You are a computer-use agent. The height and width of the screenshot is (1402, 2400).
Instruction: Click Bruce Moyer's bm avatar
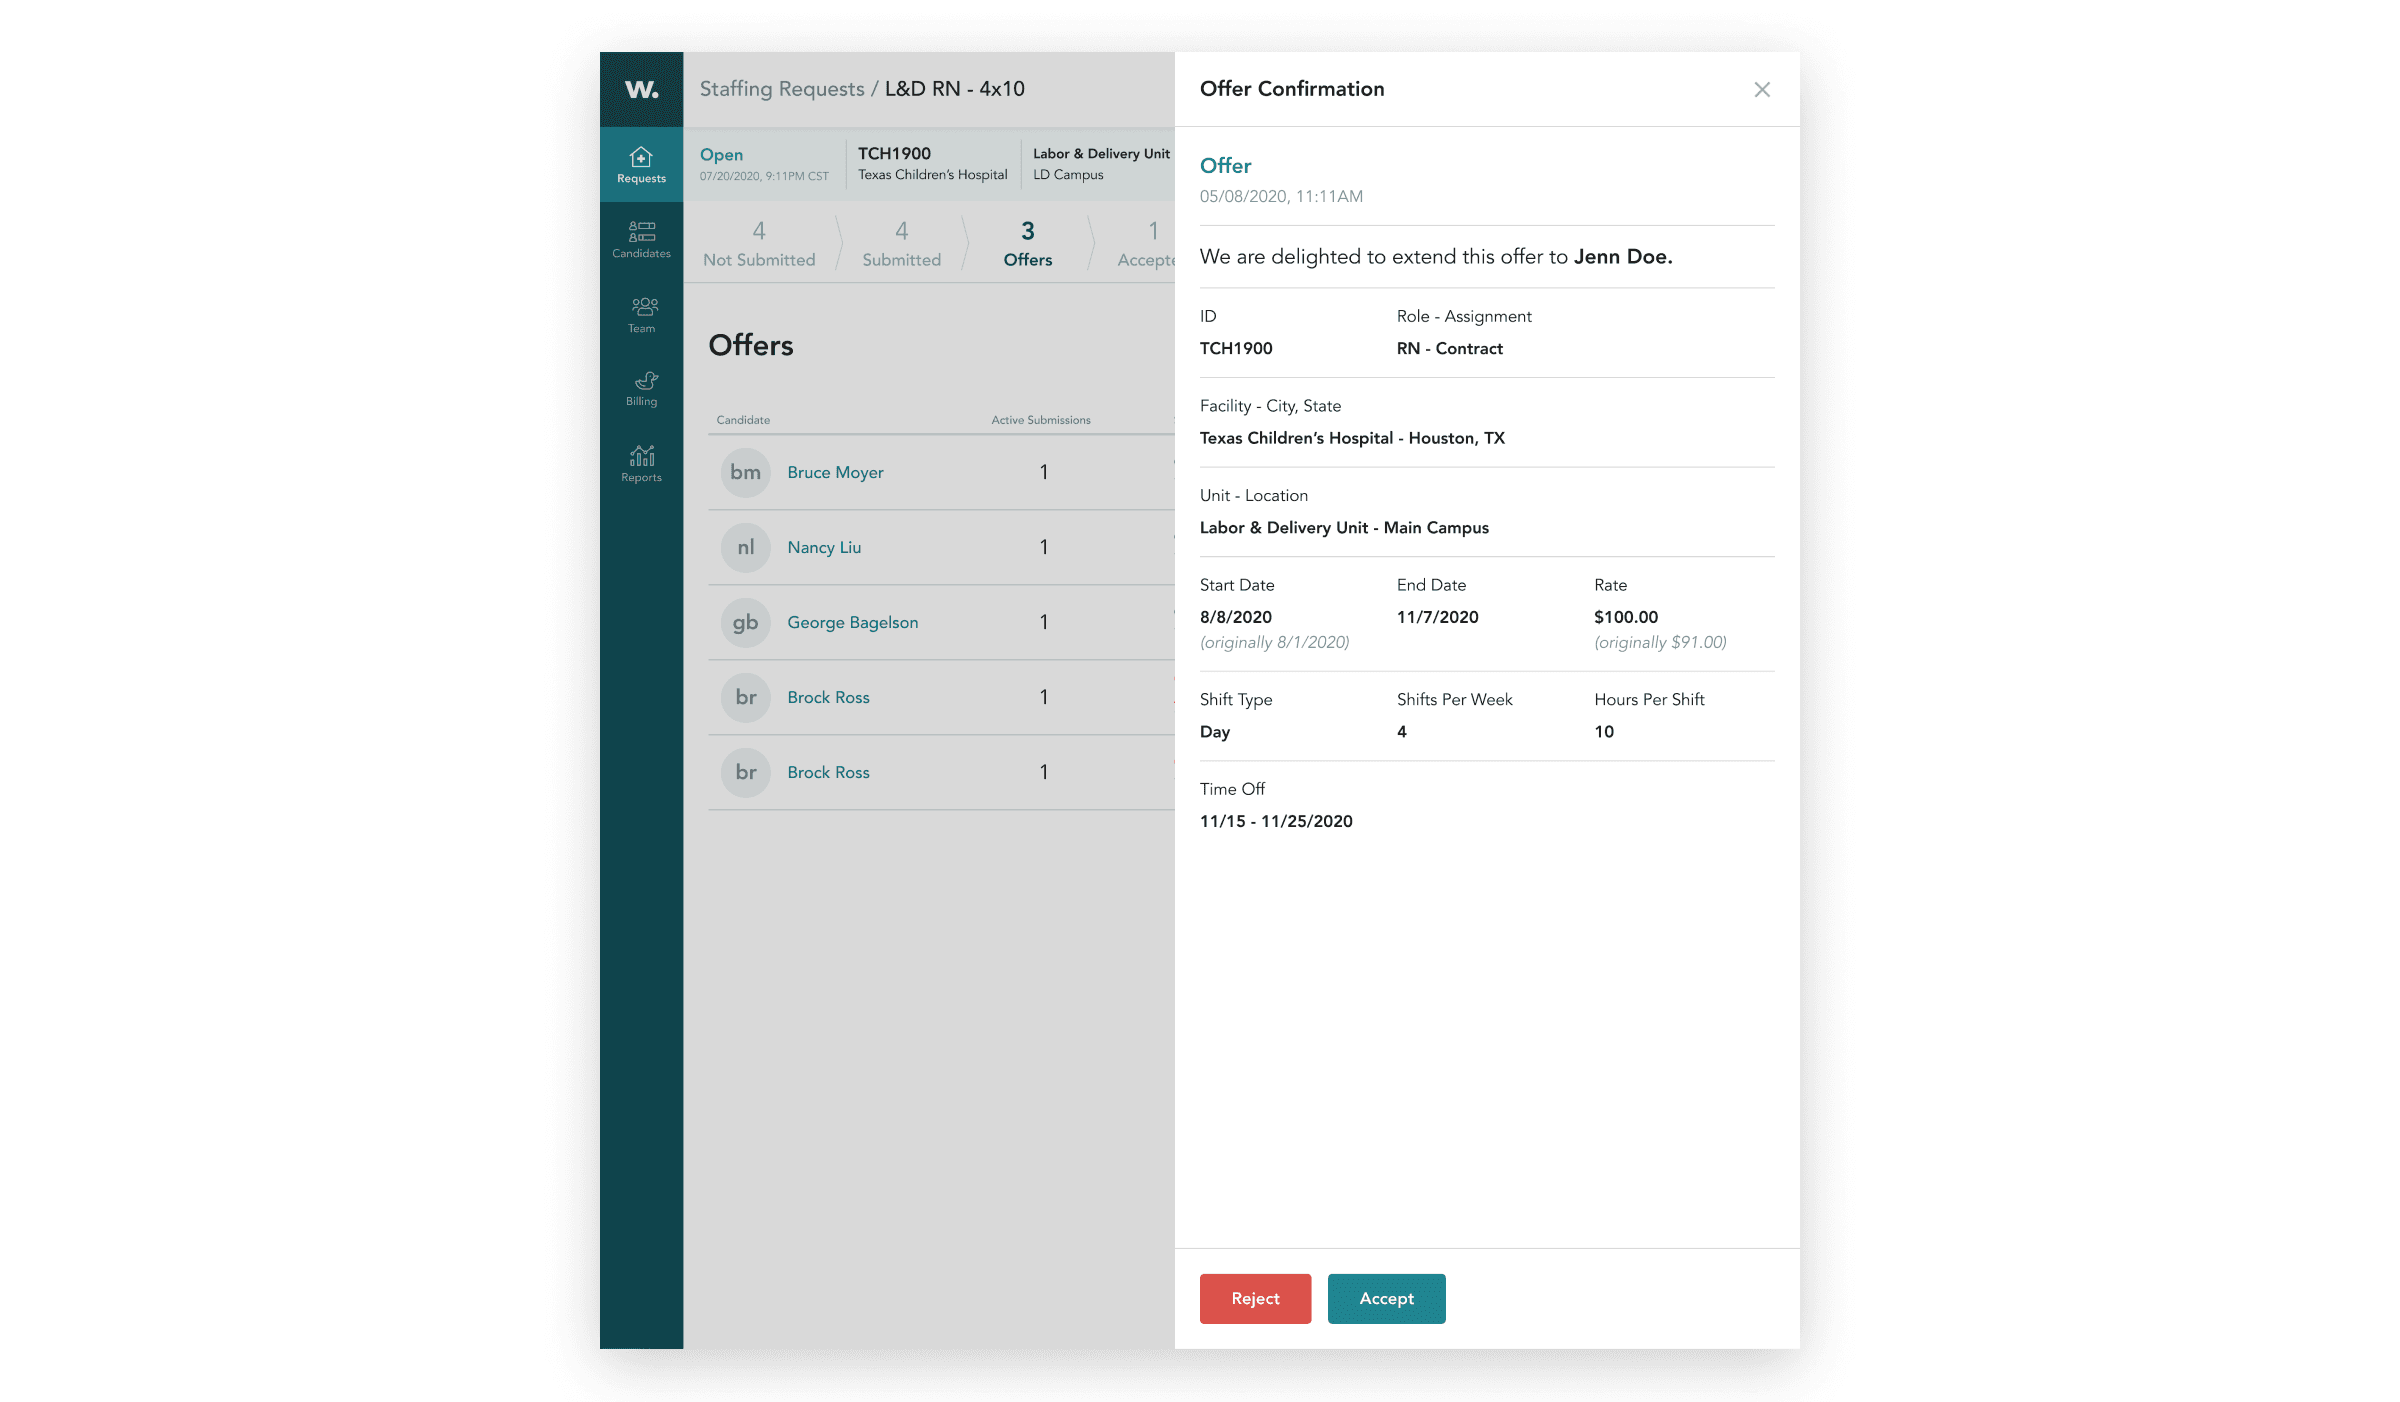[x=745, y=473]
